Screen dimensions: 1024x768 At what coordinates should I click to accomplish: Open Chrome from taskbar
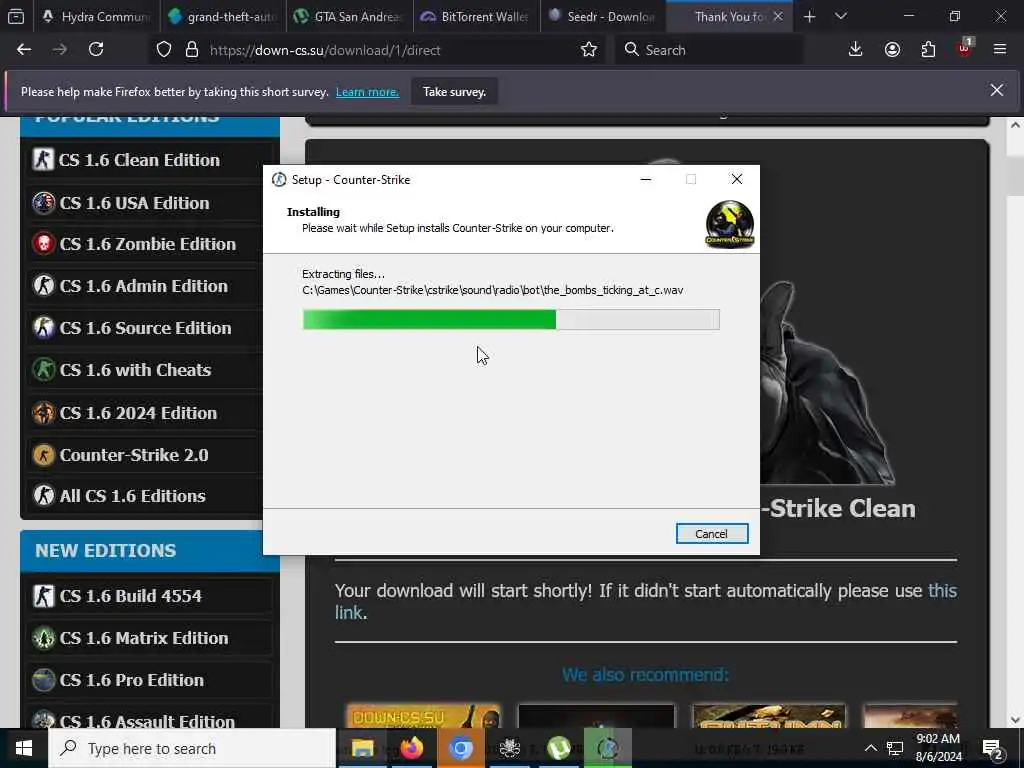tap(460, 748)
